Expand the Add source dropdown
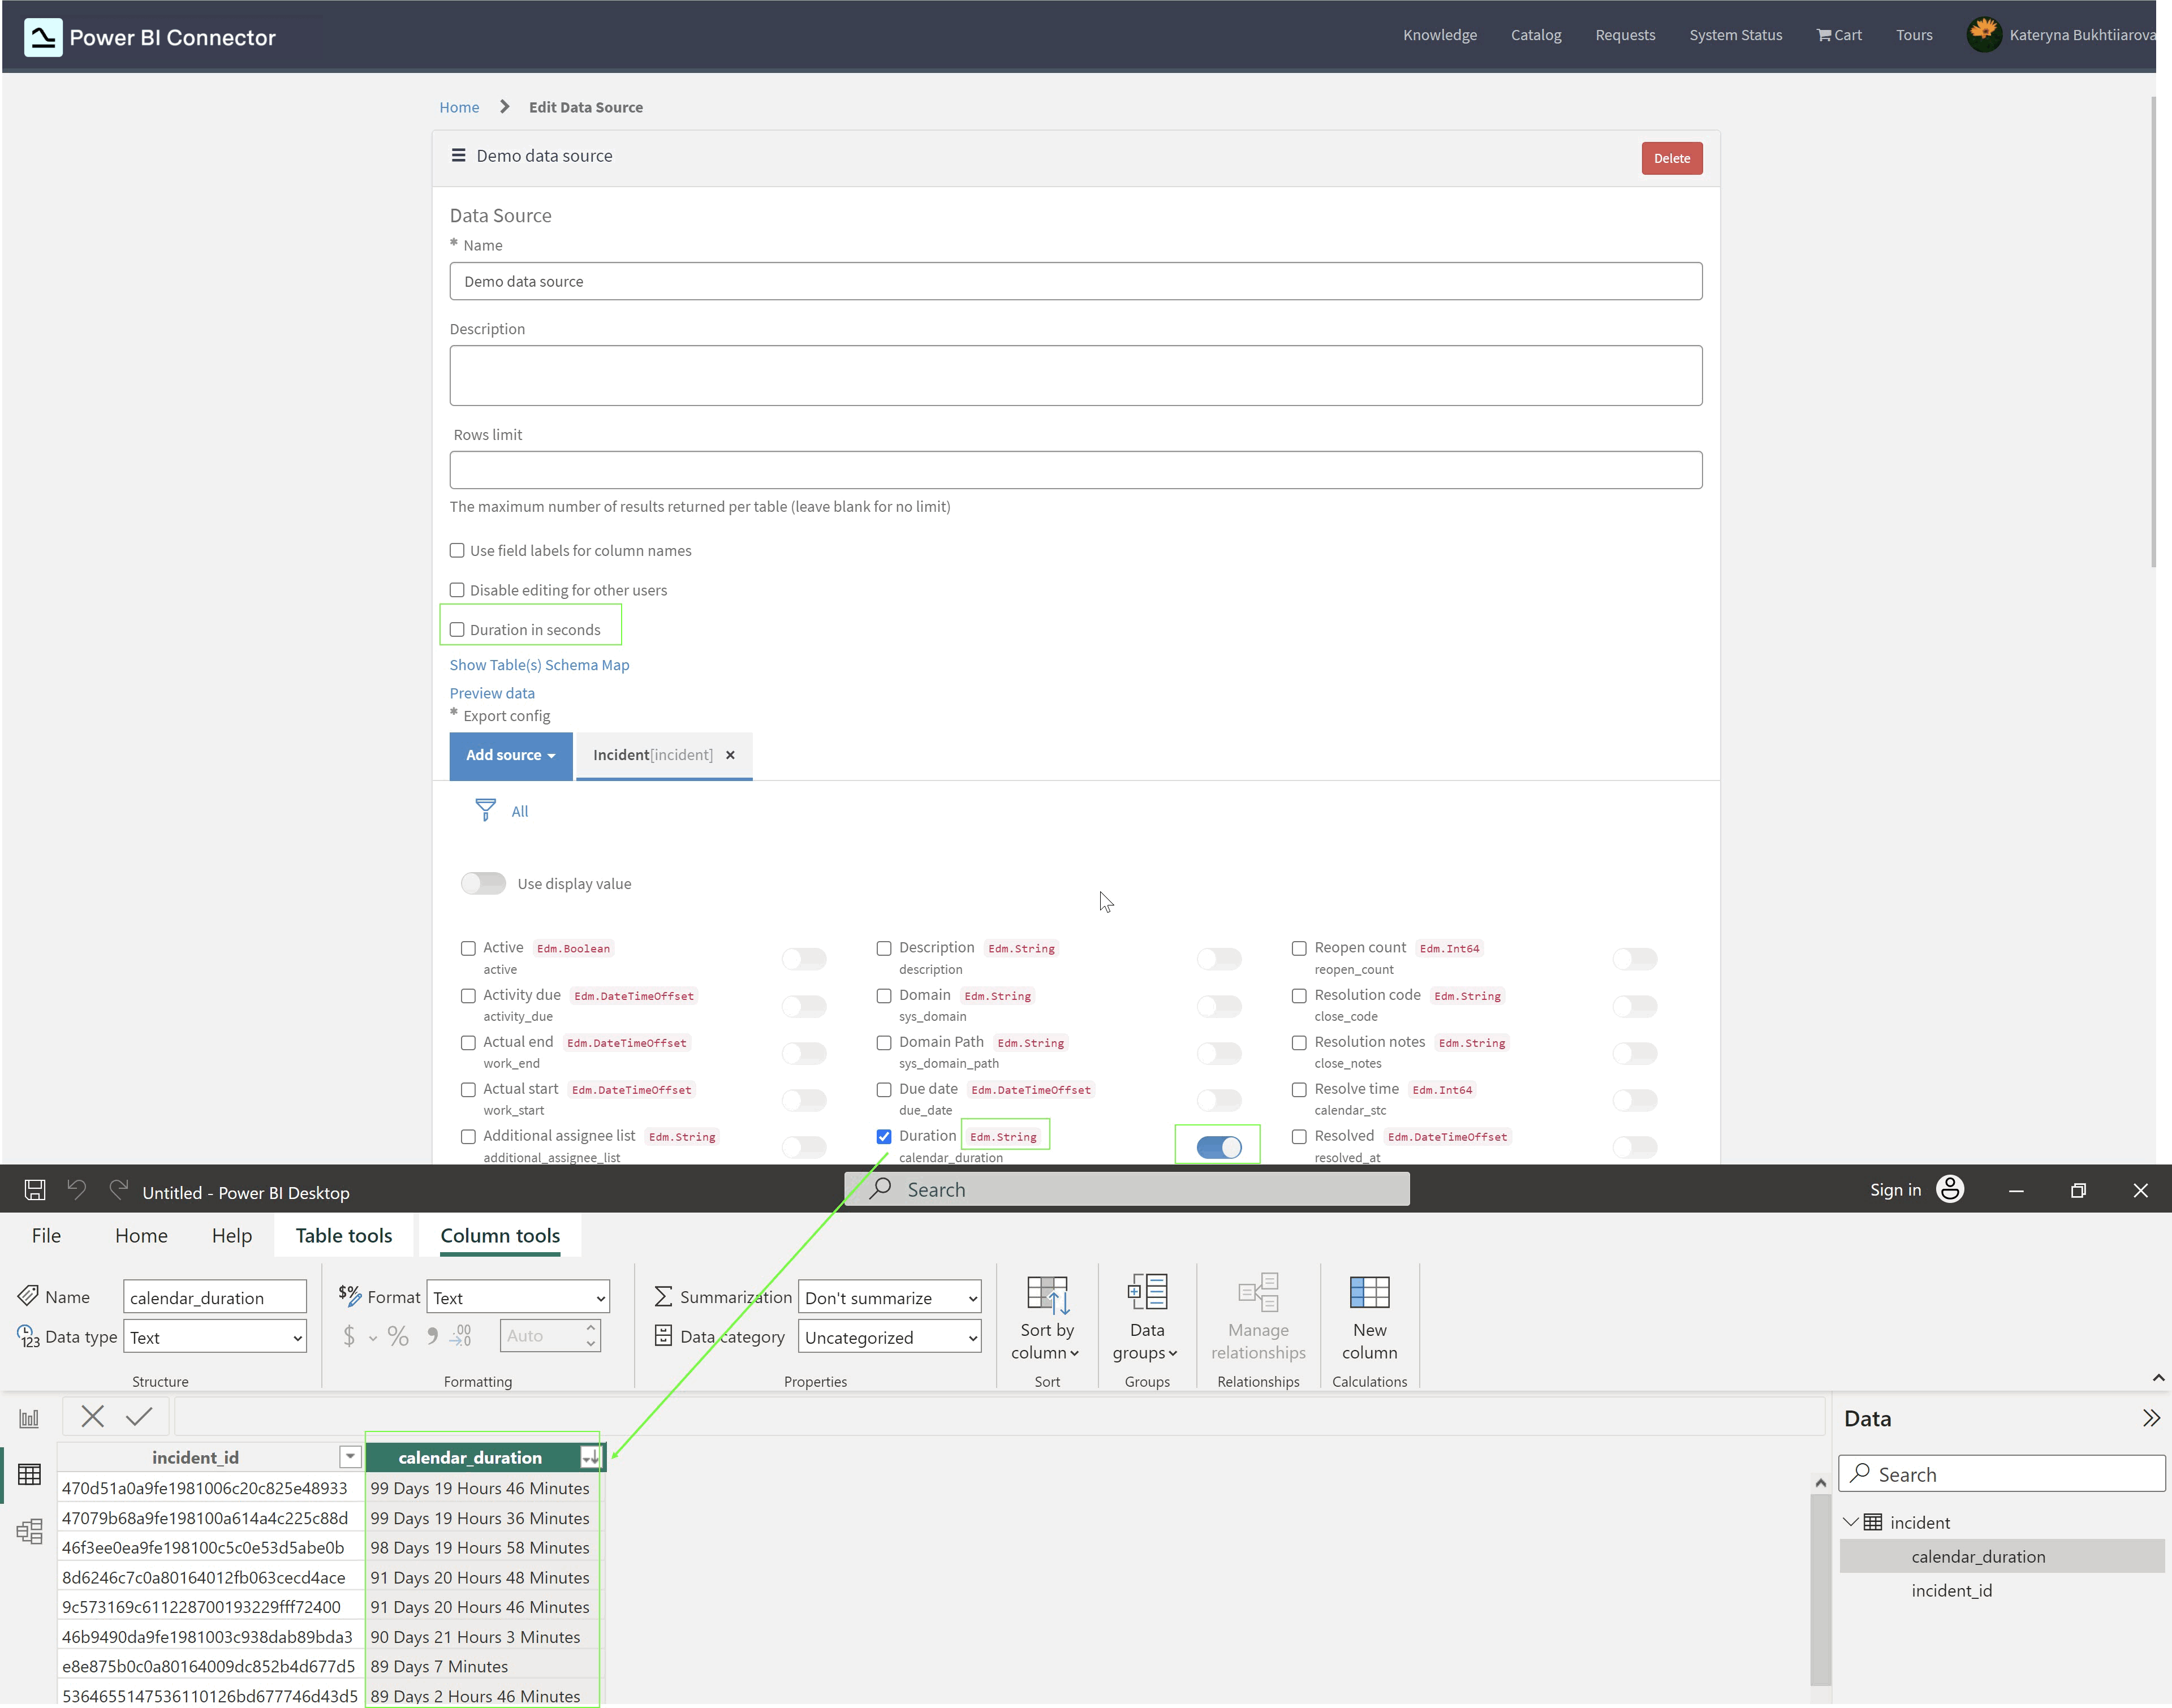The height and width of the screenshot is (1708, 2172). click(510, 756)
